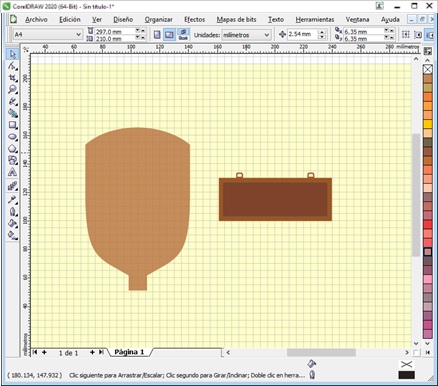Select the Eyedropper tool
The width and height of the screenshot is (438, 386).
12,199
